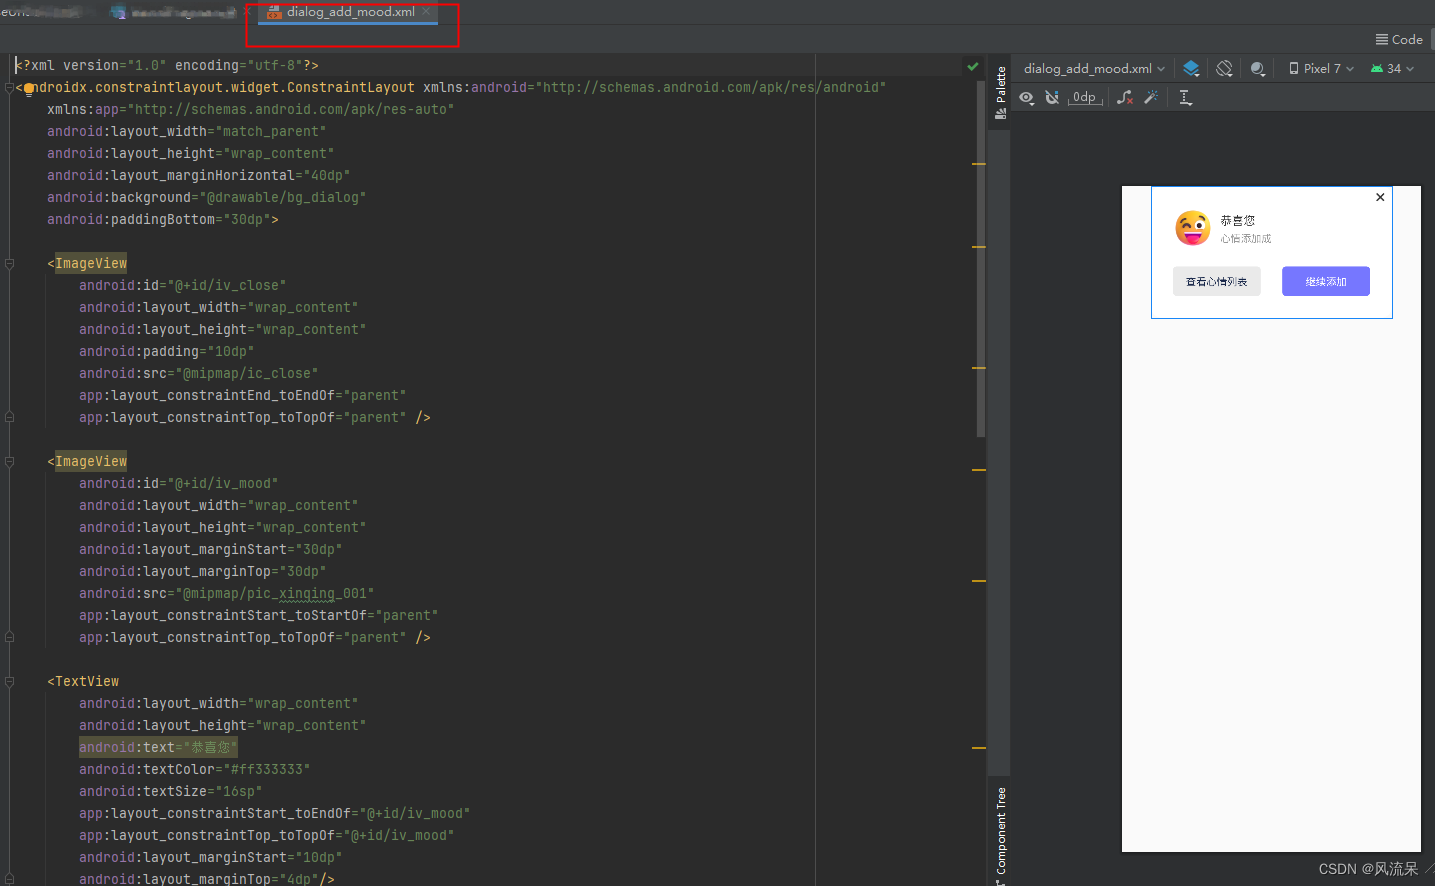The height and width of the screenshot is (886, 1435).
Task: Click the Orientation for Preview icon
Action: (1224, 68)
